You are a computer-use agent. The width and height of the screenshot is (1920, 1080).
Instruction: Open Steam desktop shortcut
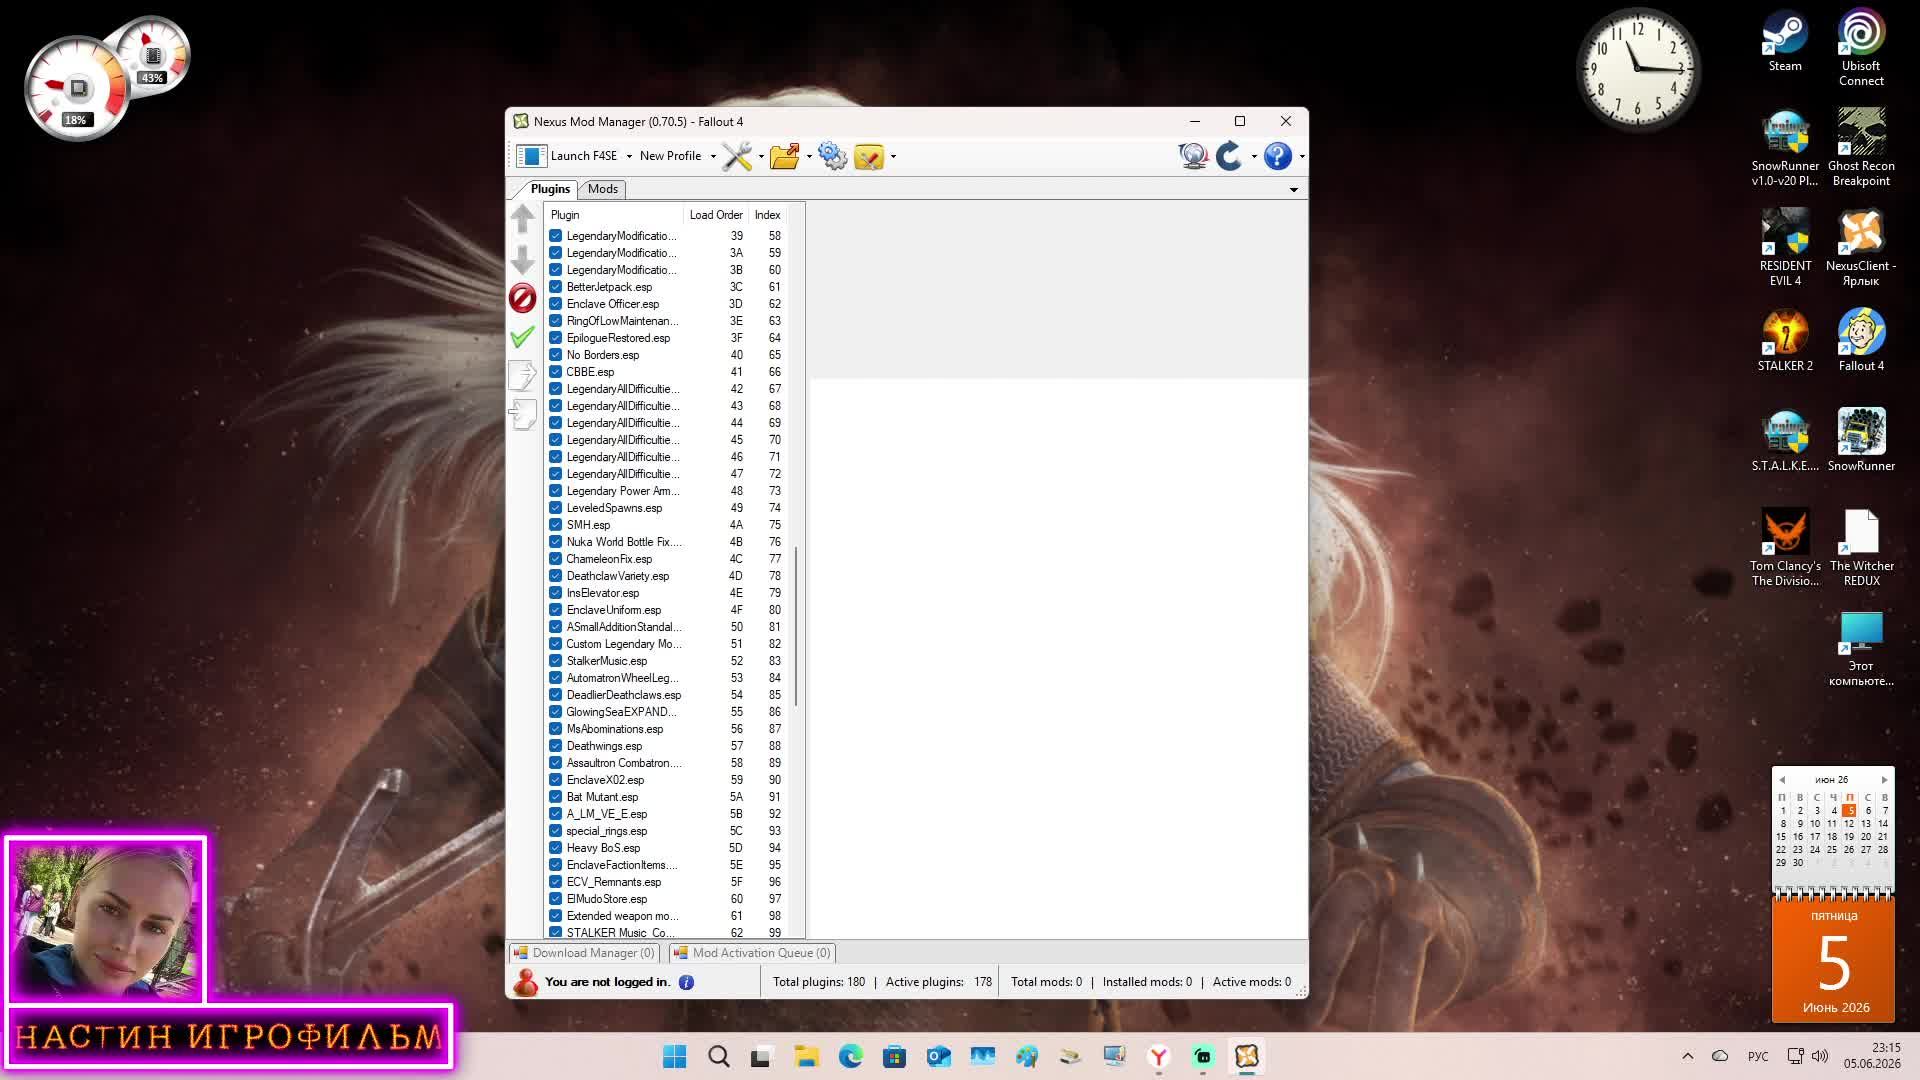click(1785, 42)
